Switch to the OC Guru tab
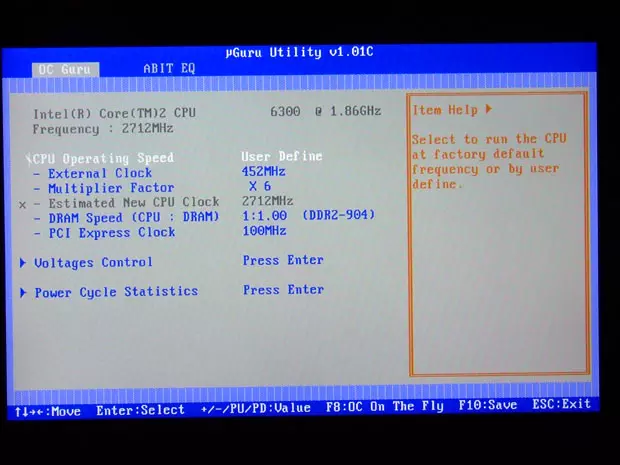The image size is (620, 465). point(65,70)
